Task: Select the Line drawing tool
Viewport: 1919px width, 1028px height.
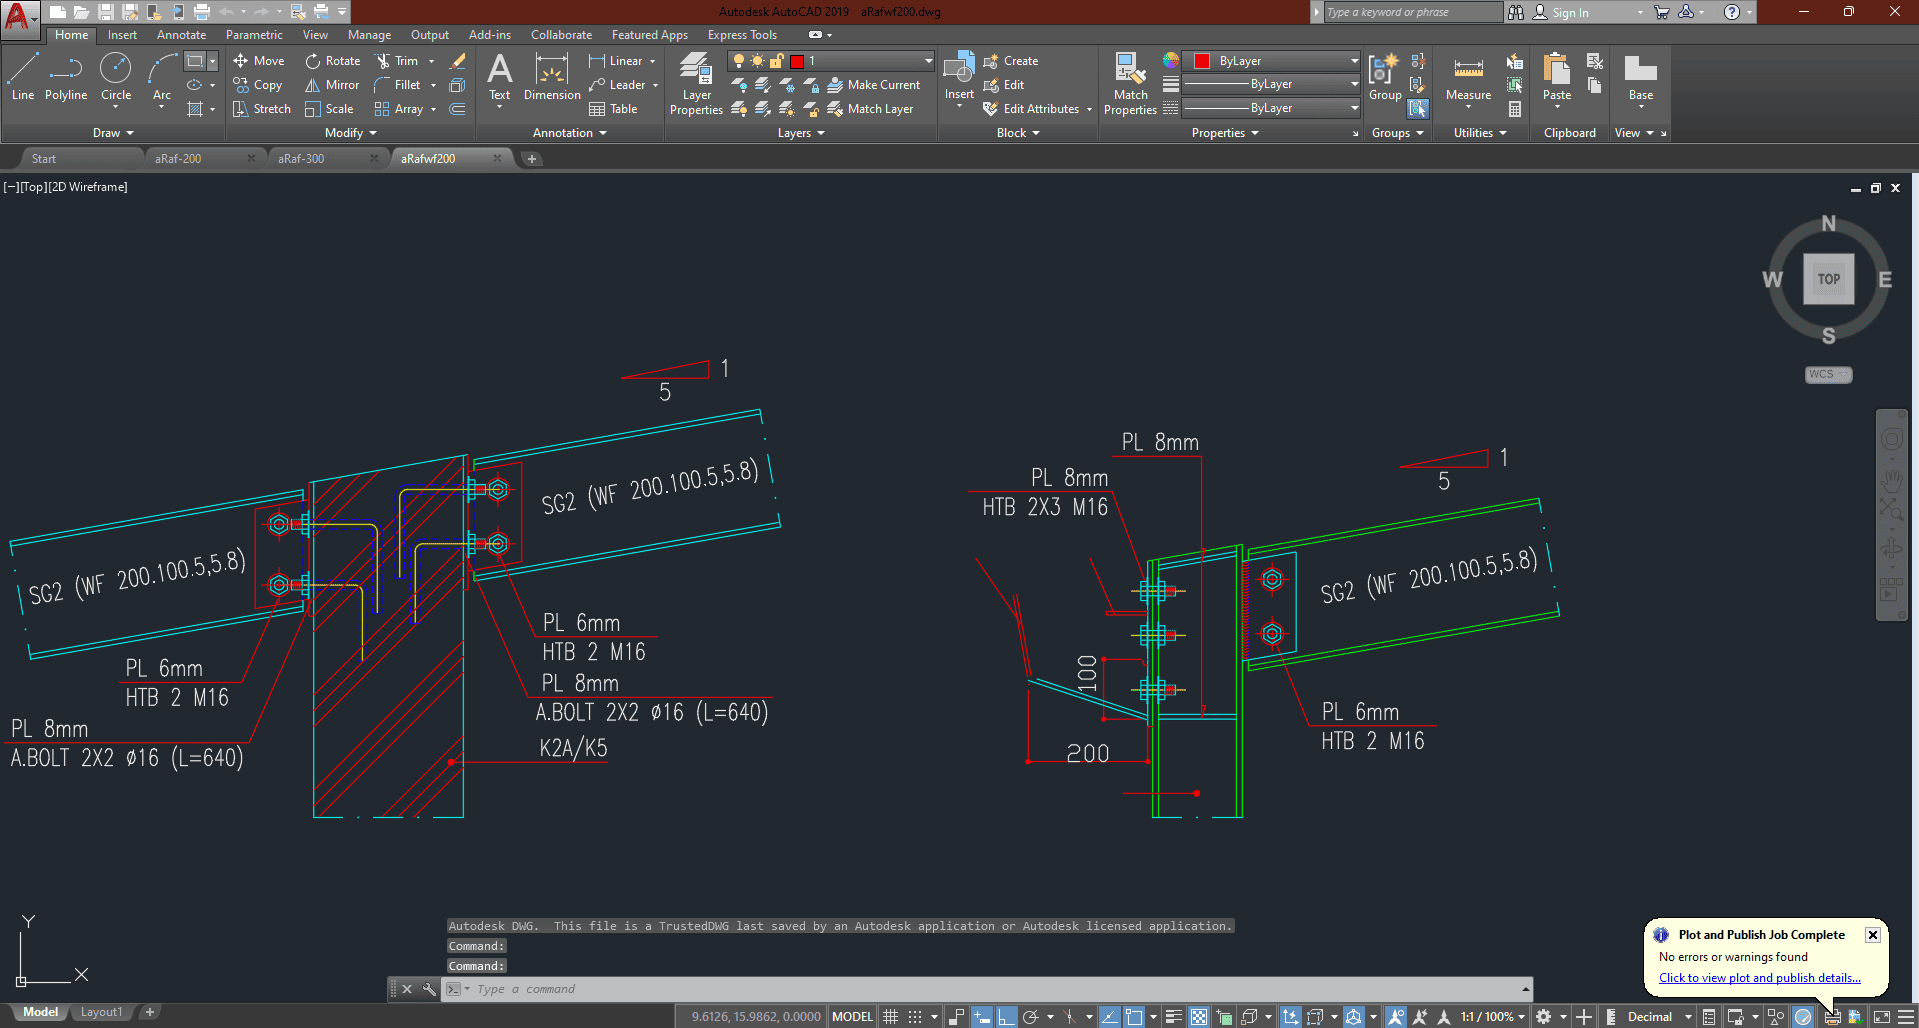Action: pyautogui.click(x=23, y=77)
